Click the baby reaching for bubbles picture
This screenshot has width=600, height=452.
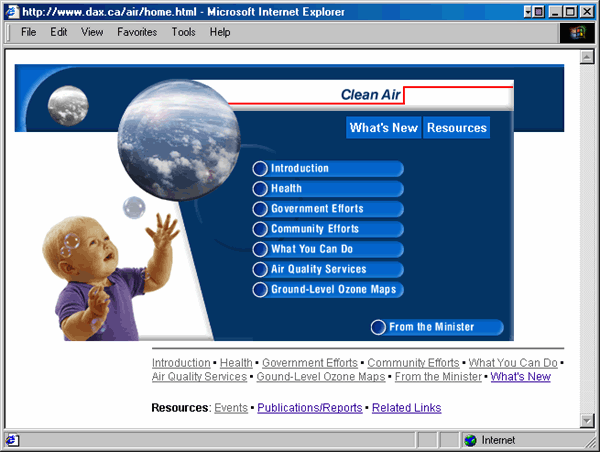tap(111, 276)
